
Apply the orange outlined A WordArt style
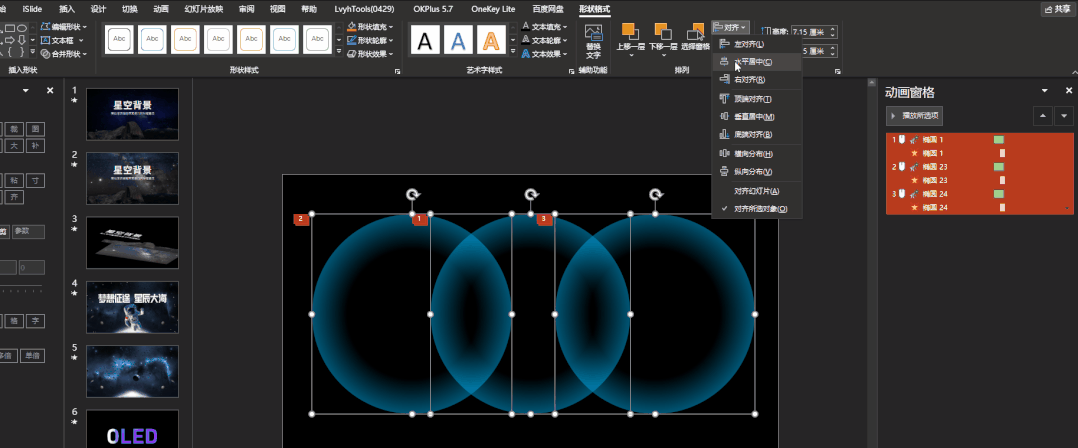(x=491, y=41)
